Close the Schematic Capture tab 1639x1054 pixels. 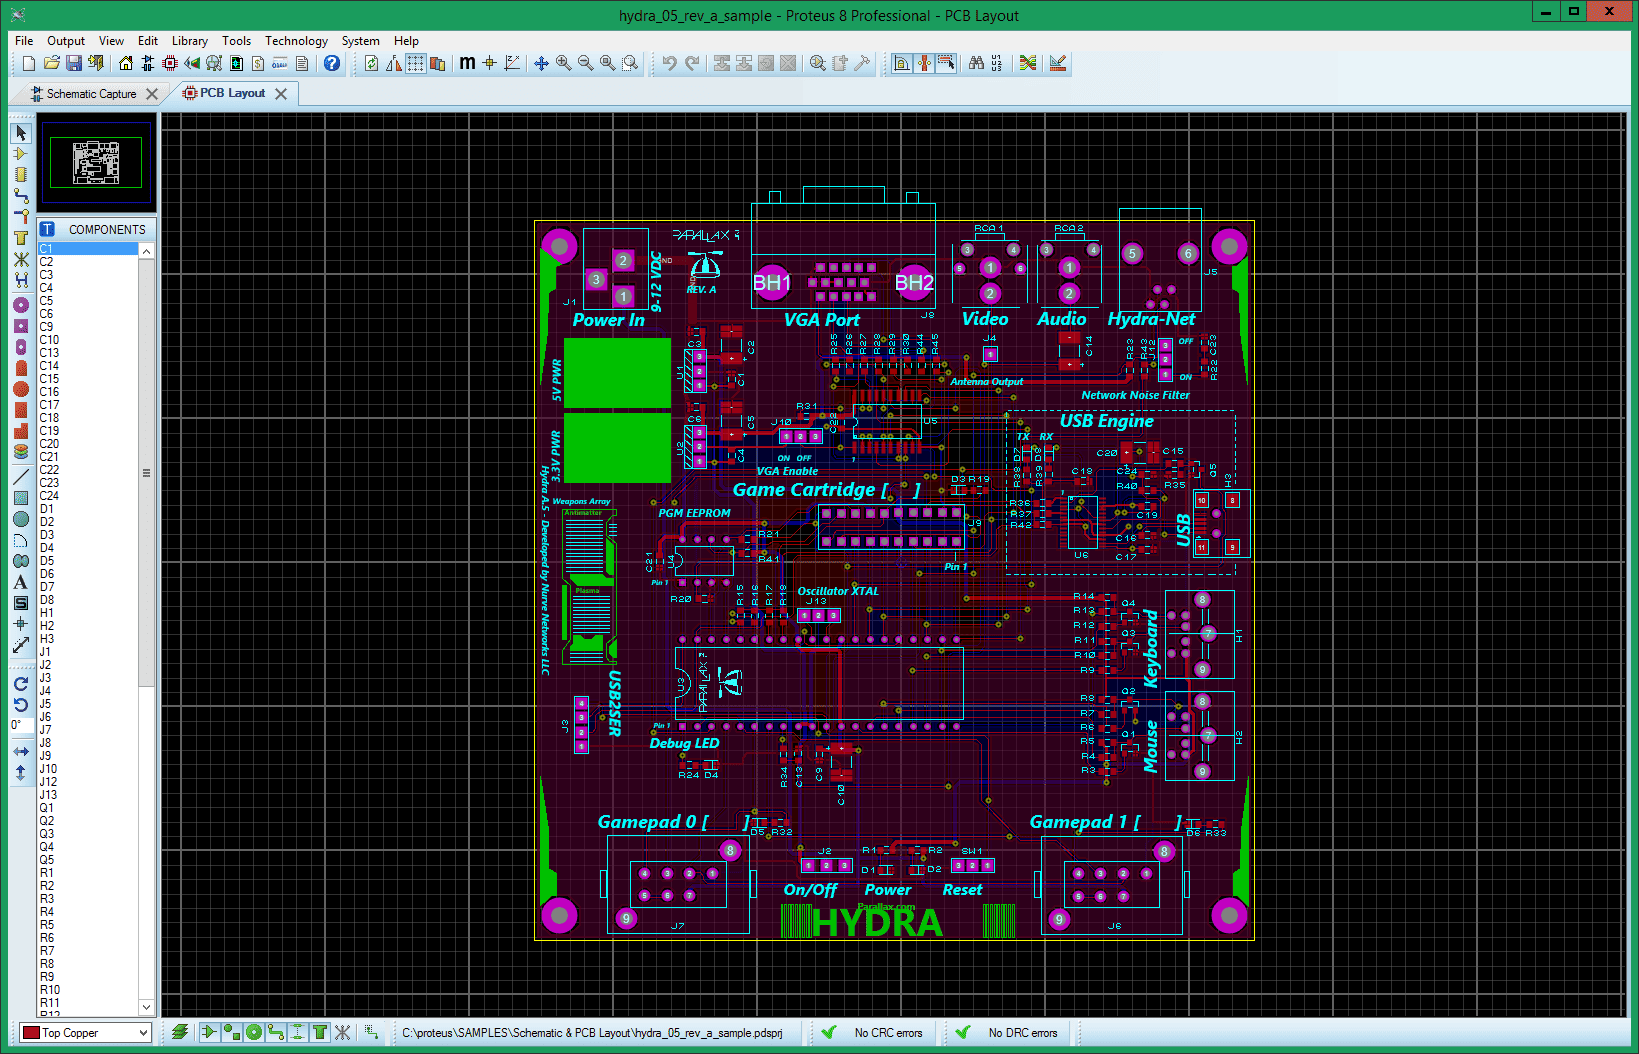(x=152, y=94)
